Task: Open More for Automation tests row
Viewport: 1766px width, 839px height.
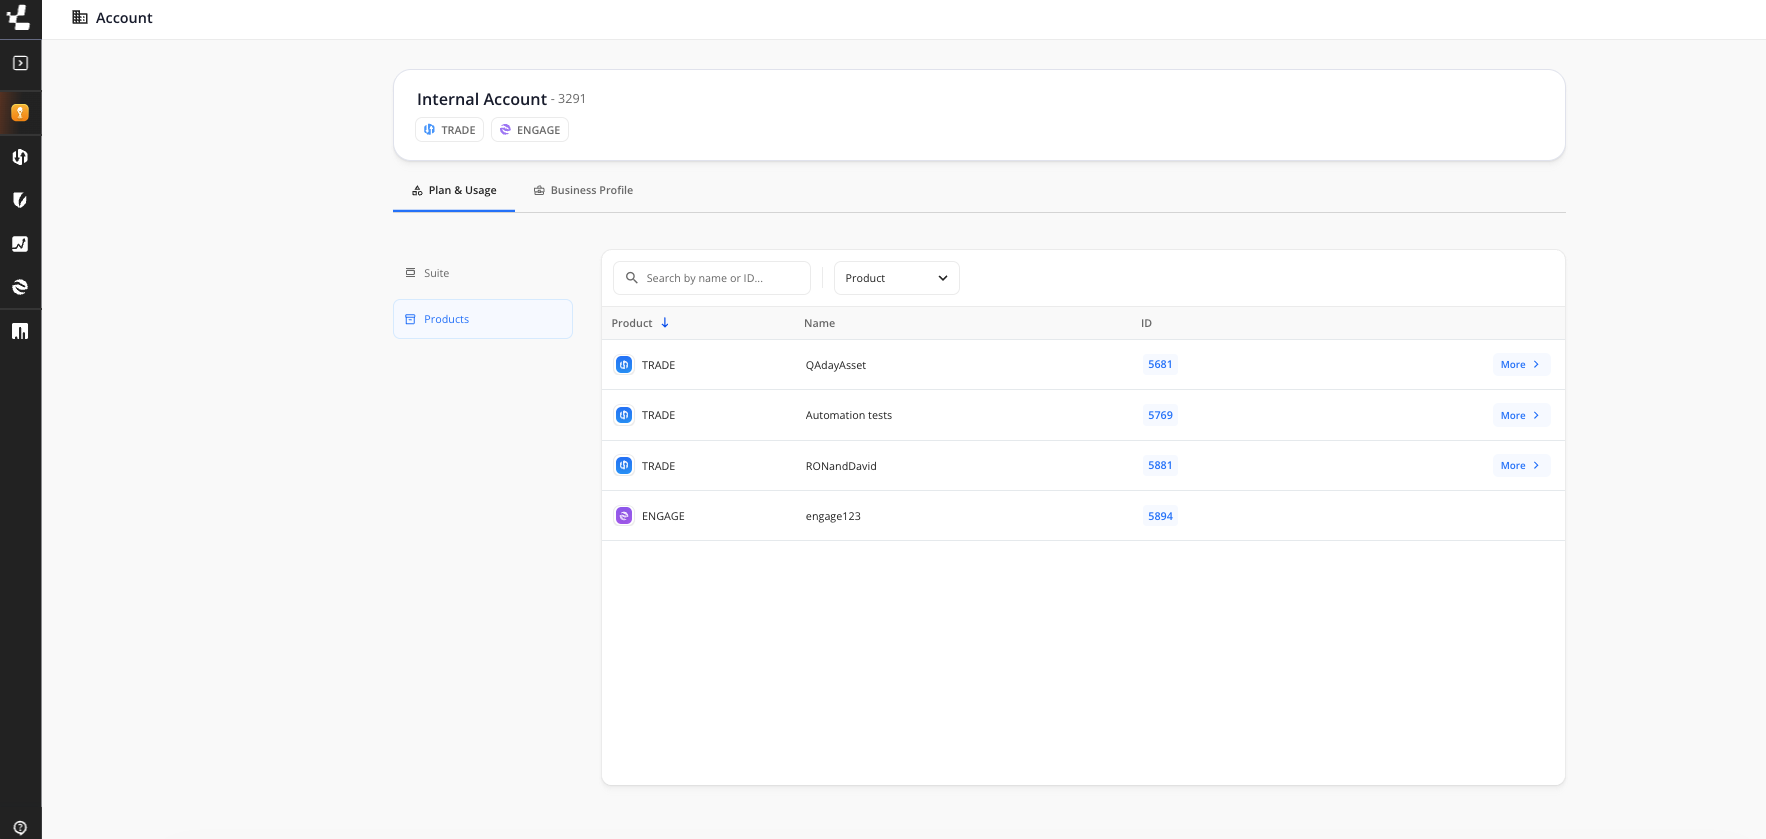Action: 1521,415
